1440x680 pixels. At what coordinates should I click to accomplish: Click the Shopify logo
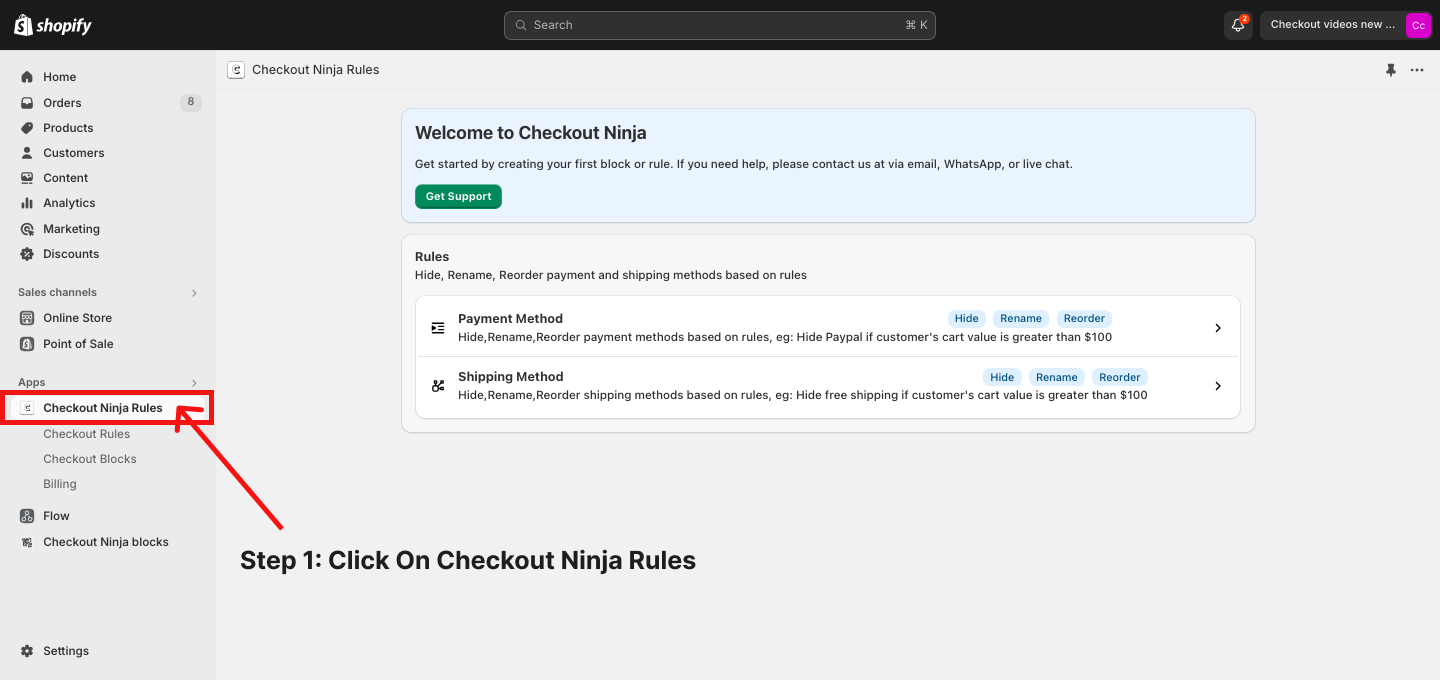tap(53, 25)
